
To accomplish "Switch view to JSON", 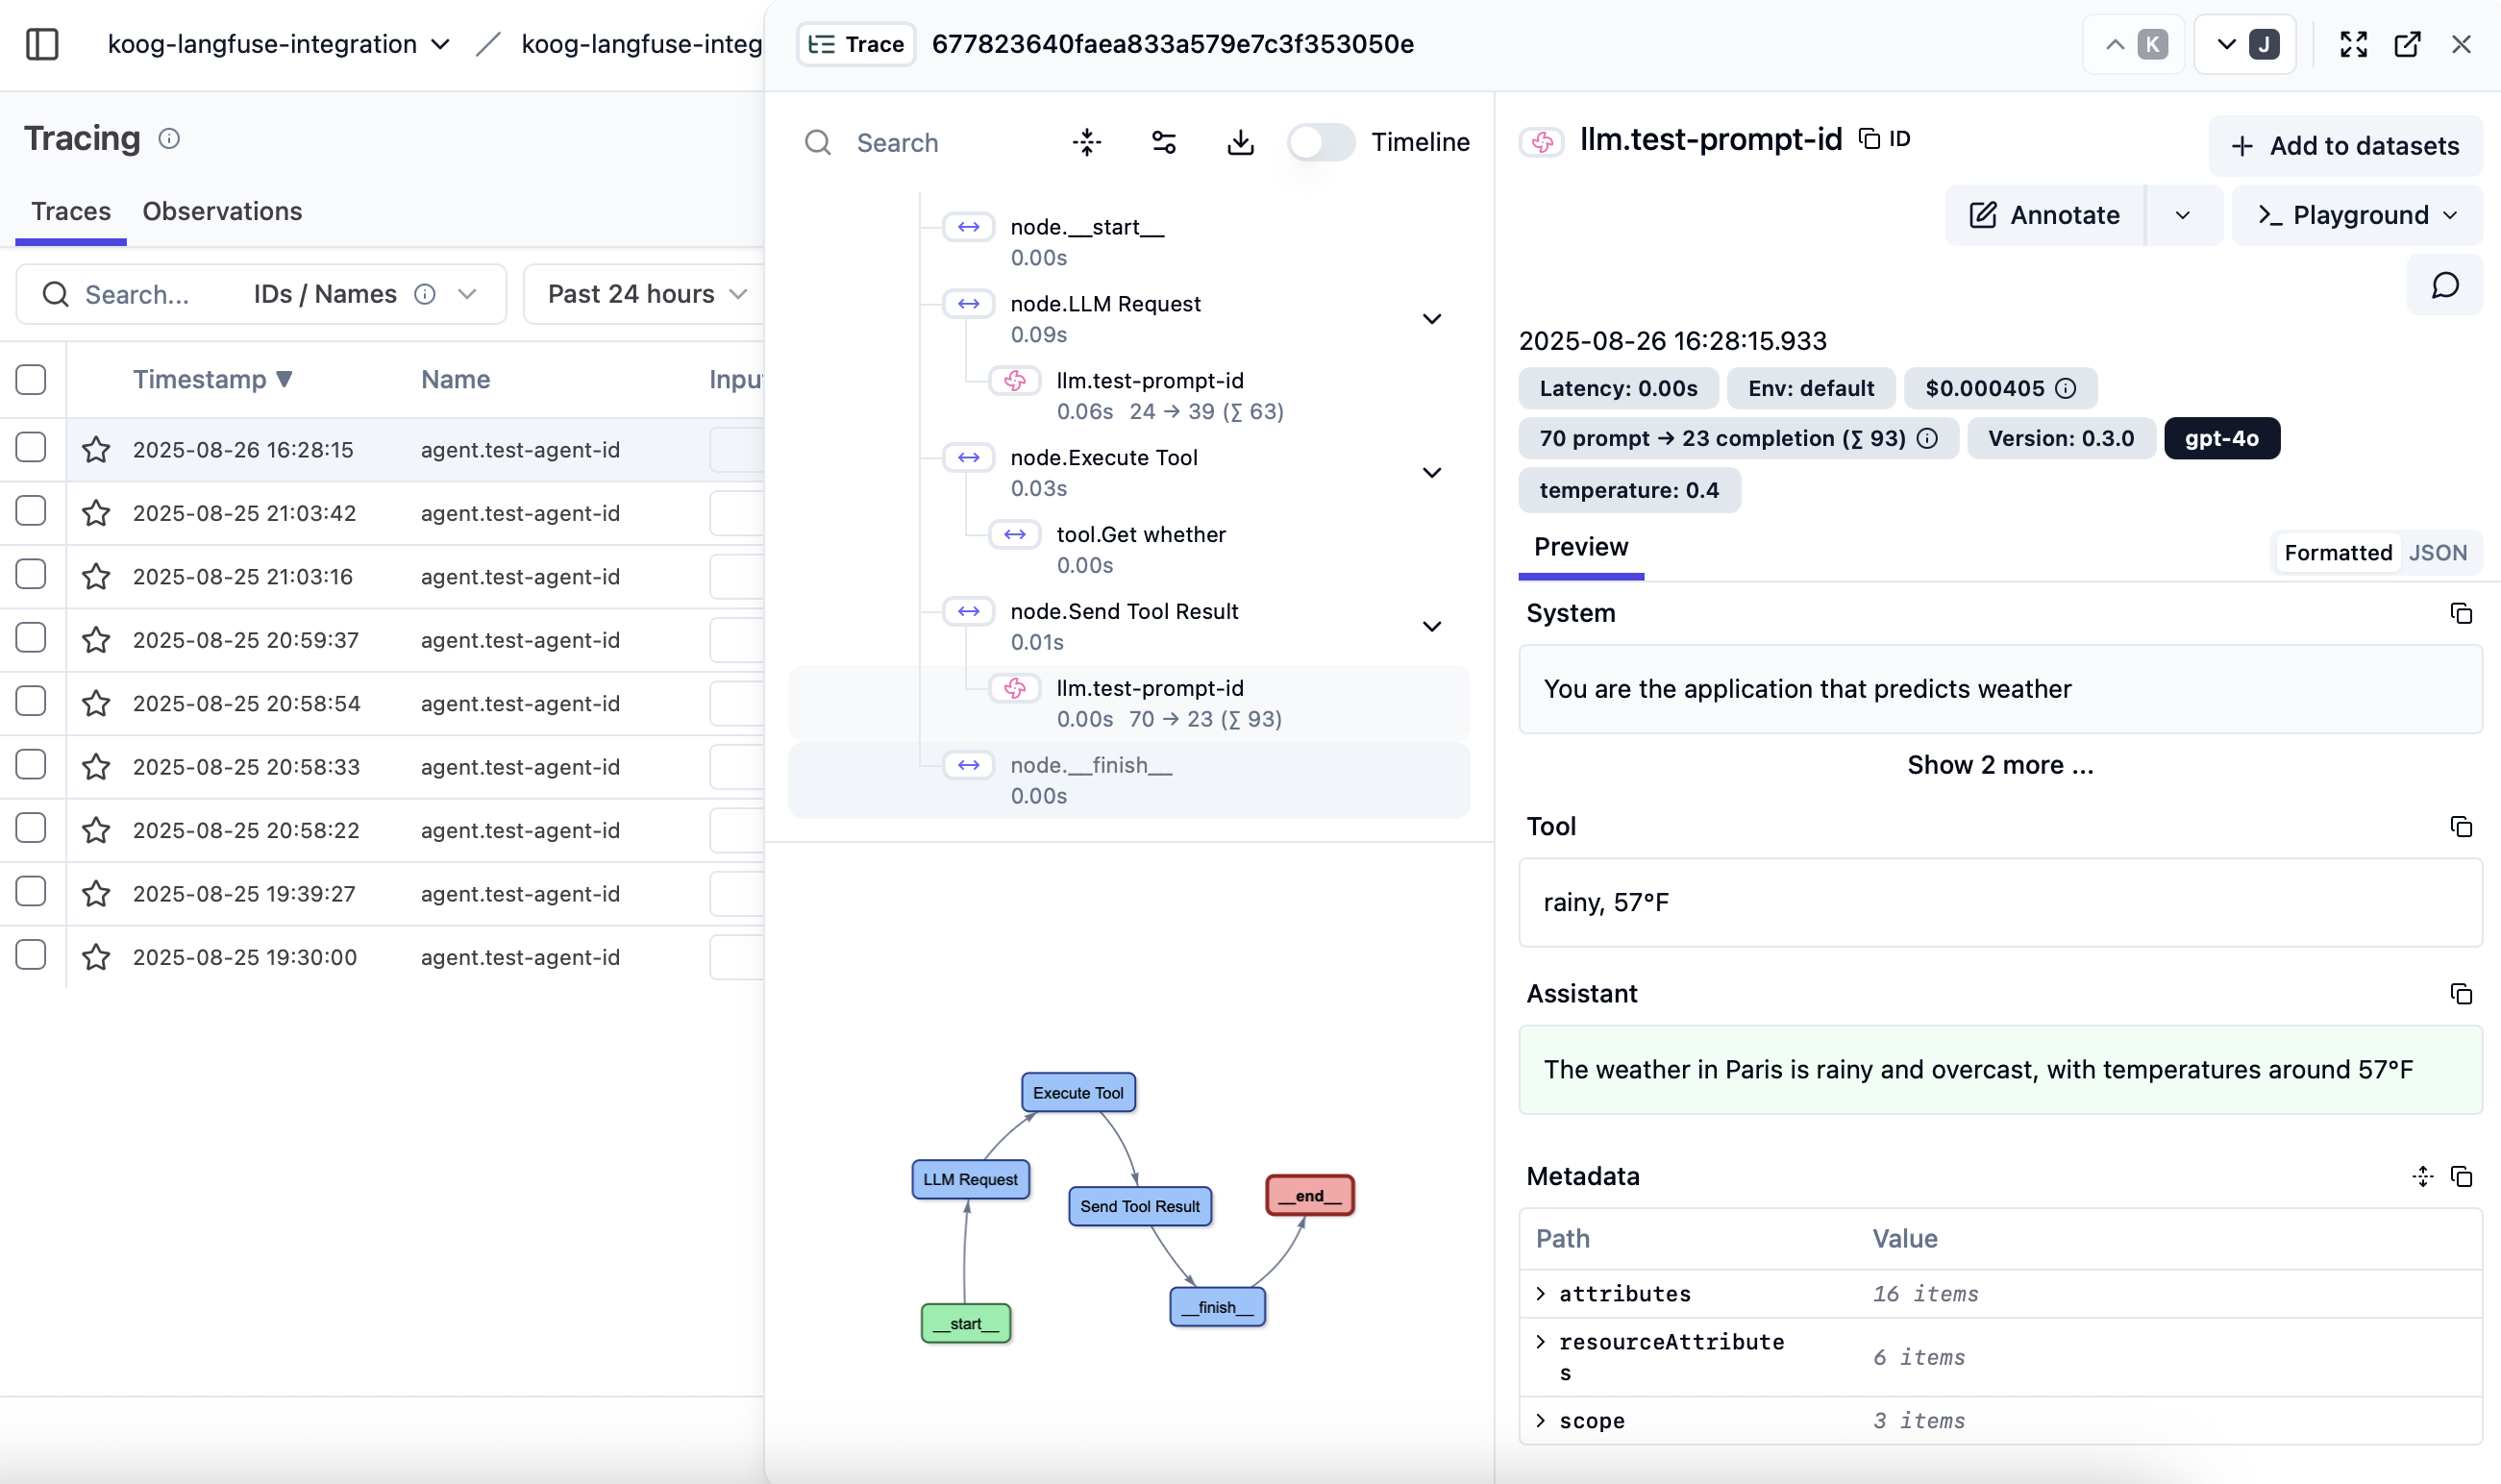I will click(2437, 552).
